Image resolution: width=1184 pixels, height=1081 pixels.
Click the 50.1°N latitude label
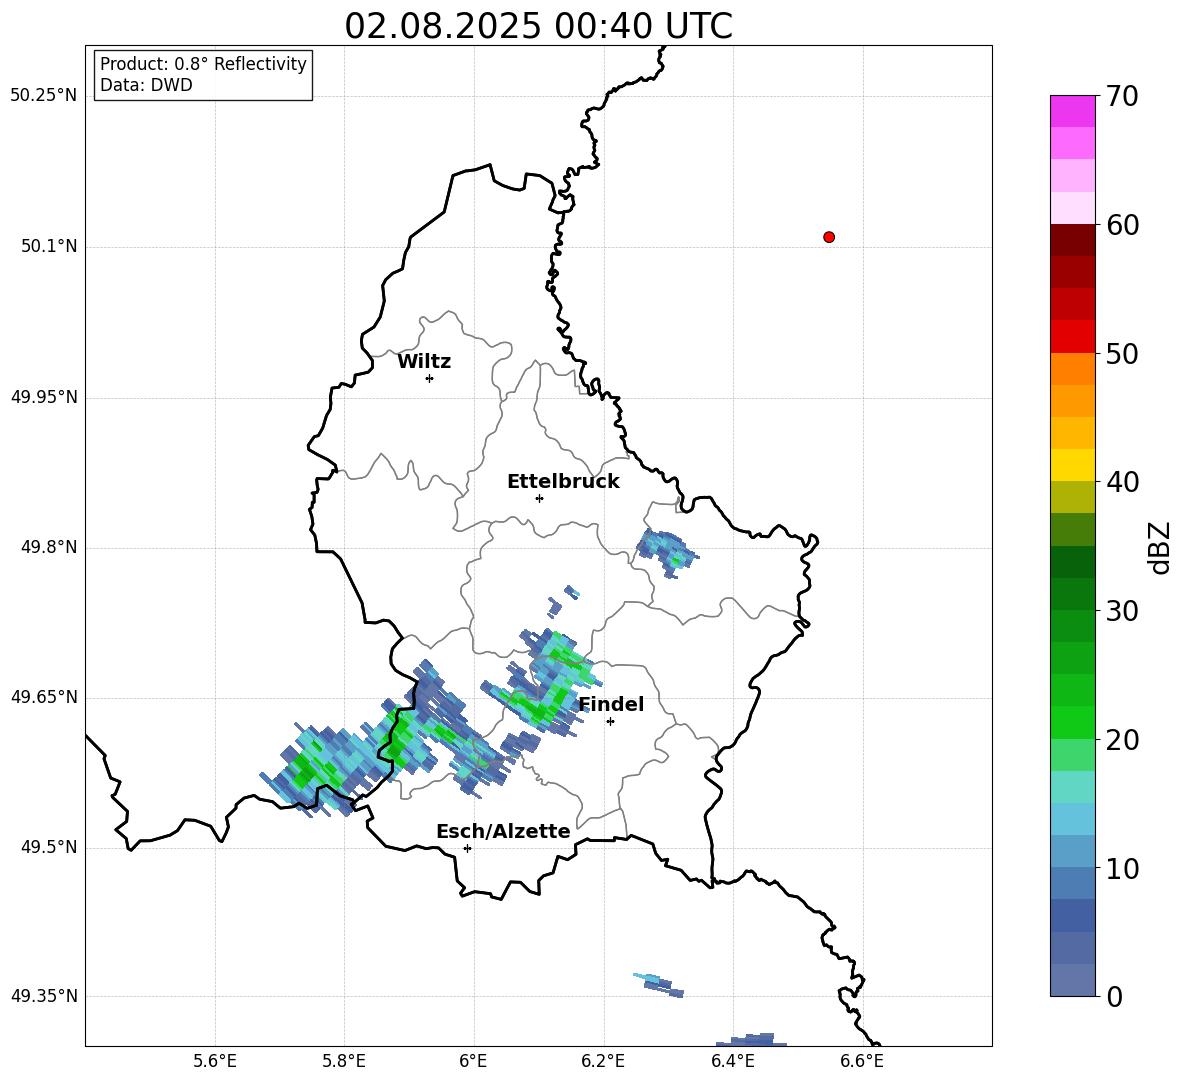coord(49,246)
